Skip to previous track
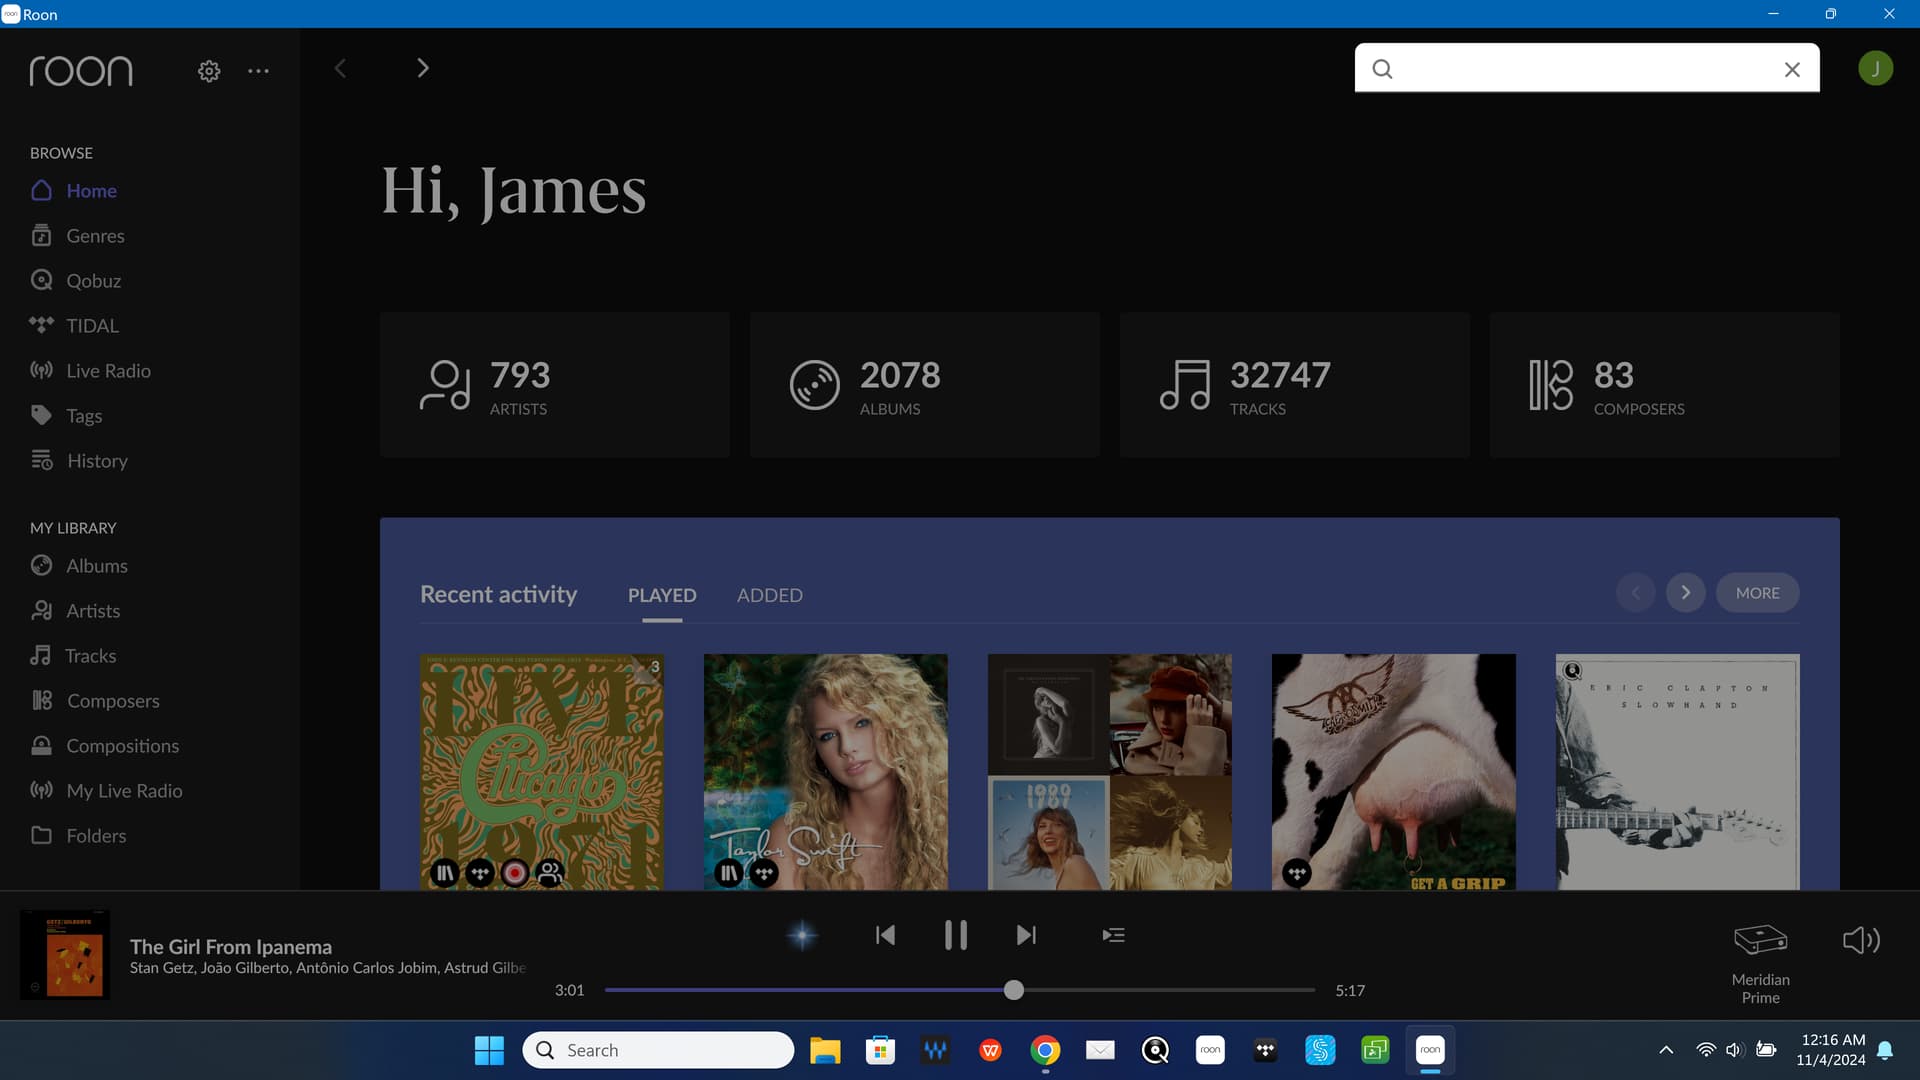 click(x=885, y=935)
